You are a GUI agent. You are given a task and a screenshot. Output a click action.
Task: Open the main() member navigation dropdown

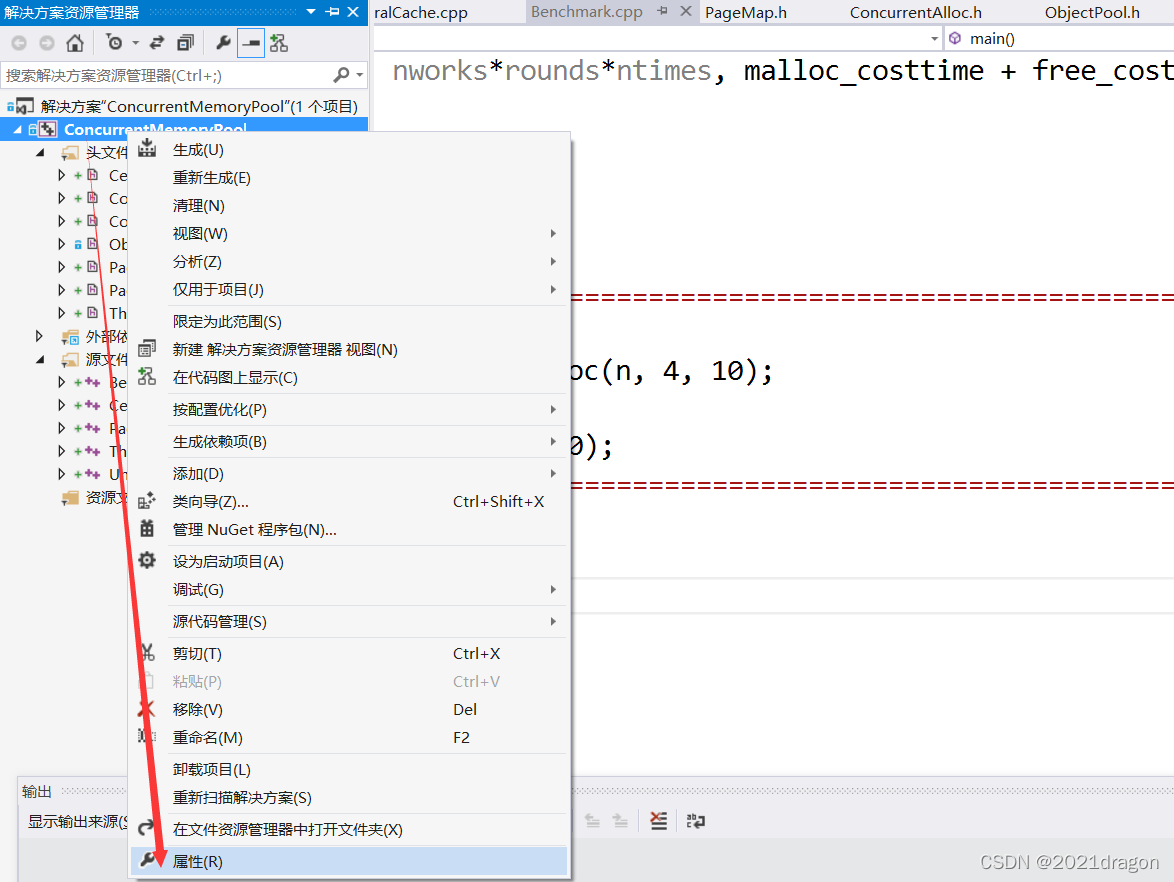(1059, 38)
